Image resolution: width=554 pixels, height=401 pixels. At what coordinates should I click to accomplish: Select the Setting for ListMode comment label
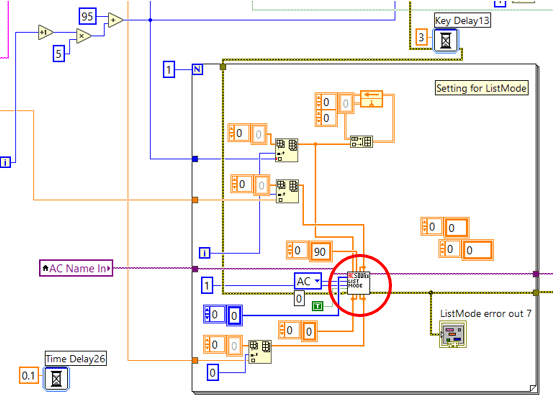481,88
